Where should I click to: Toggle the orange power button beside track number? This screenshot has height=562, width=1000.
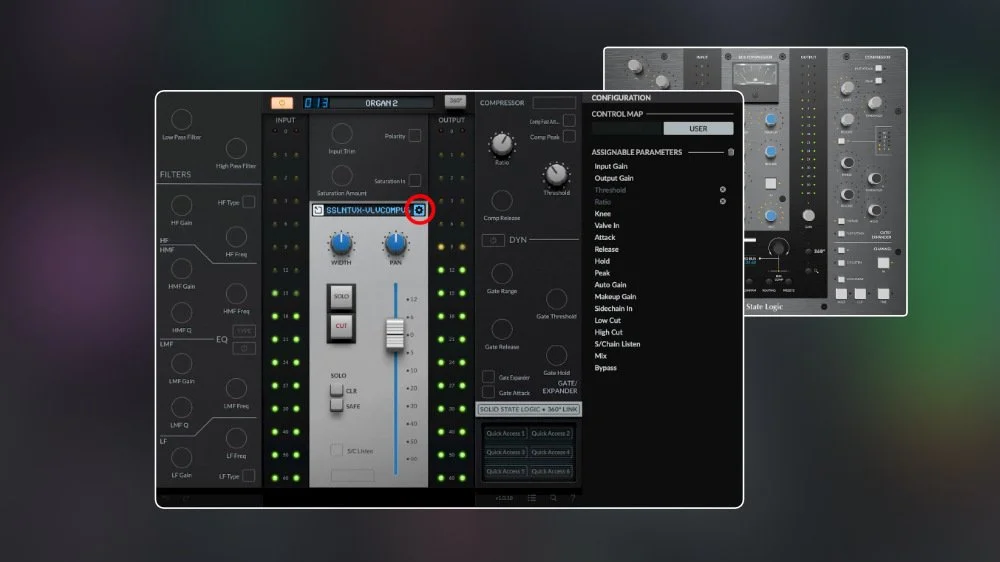tap(282, 103)
